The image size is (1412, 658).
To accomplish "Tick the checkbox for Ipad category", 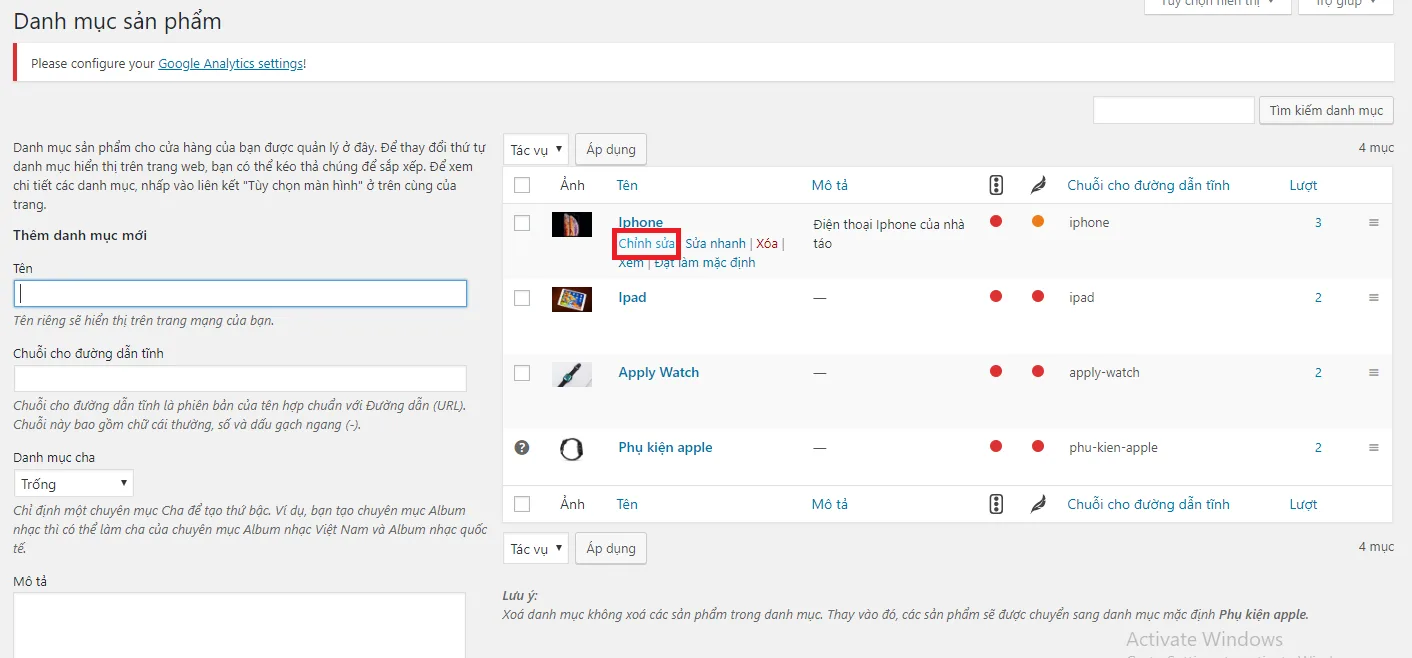I will [x=522, y=298].
